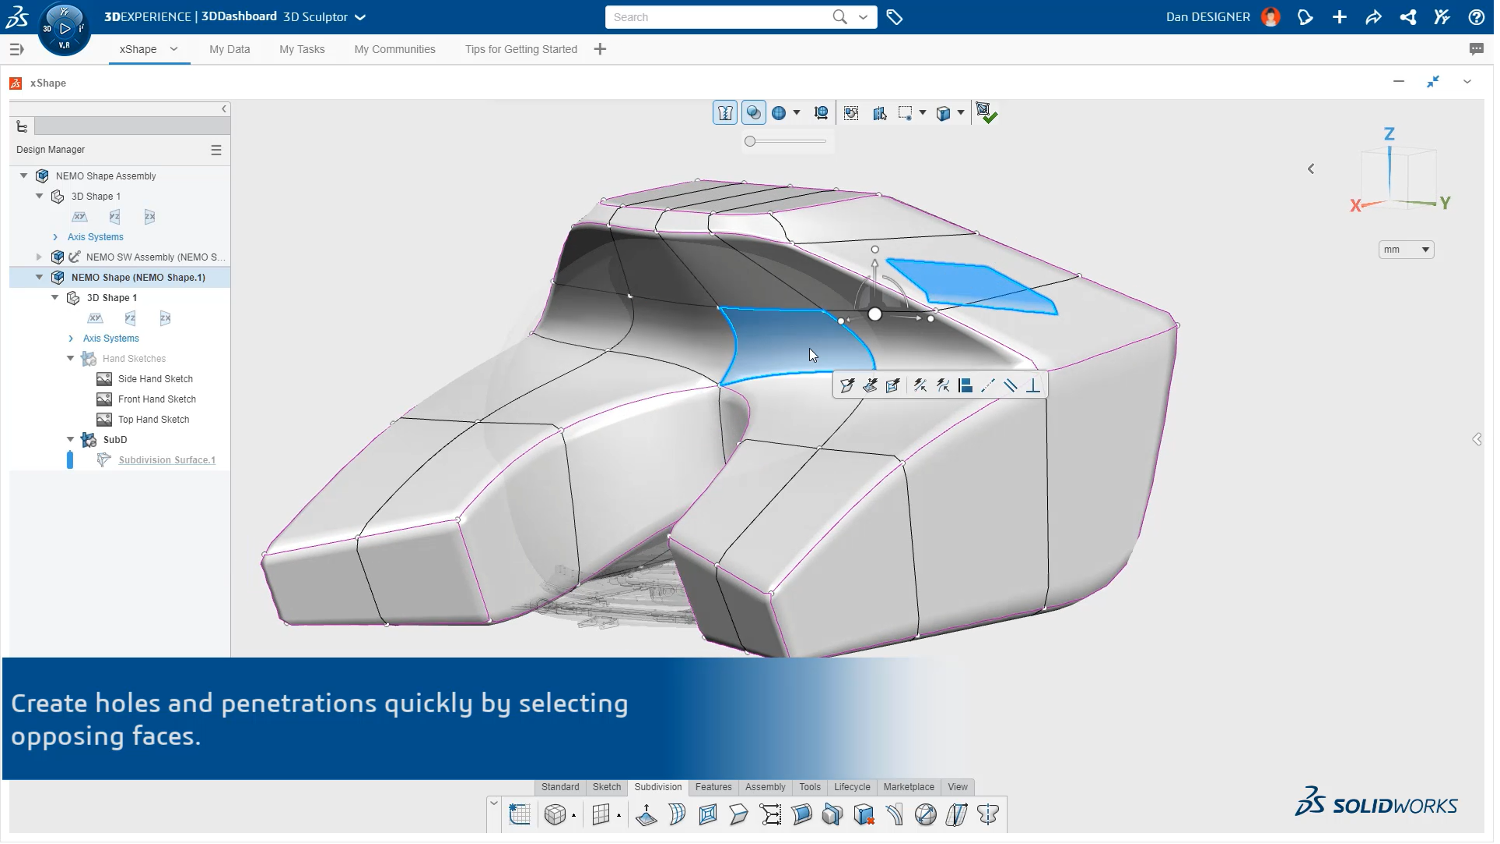Switch to the Features toolbar tab
The image size is (1500, 844).
(713, 788)
